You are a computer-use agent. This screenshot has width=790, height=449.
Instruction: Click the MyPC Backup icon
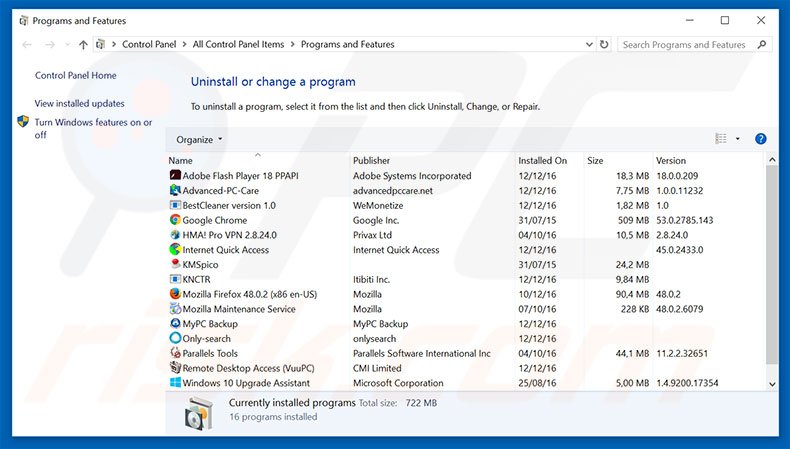pyautogui.click(x=175, y=324)
